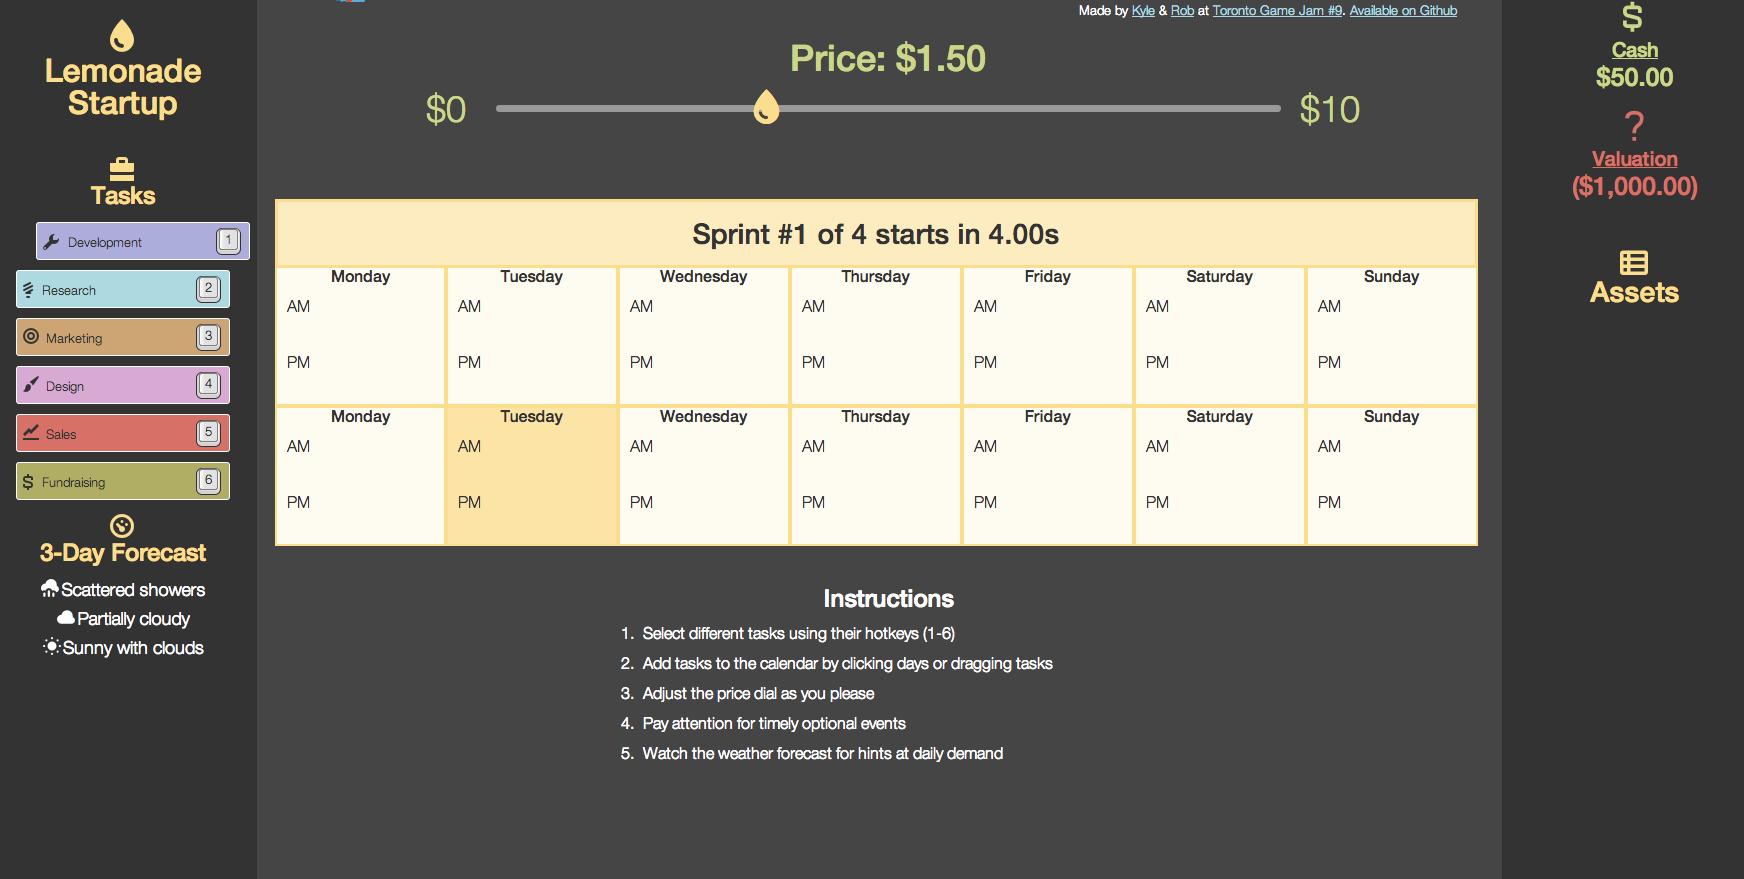Choose the Fundraising task
The width and height of the screenshot is (1744, 879).
click(x=123, y=481)
